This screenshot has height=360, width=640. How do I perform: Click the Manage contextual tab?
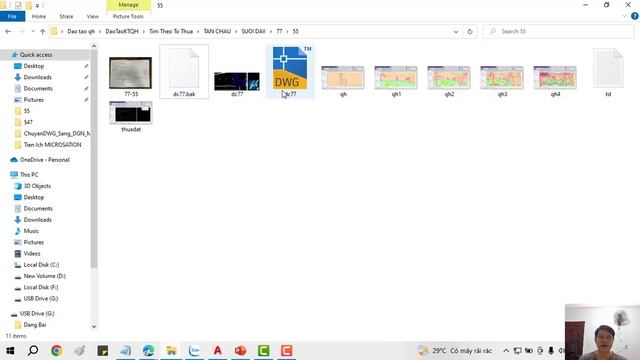tap(129, 5)
